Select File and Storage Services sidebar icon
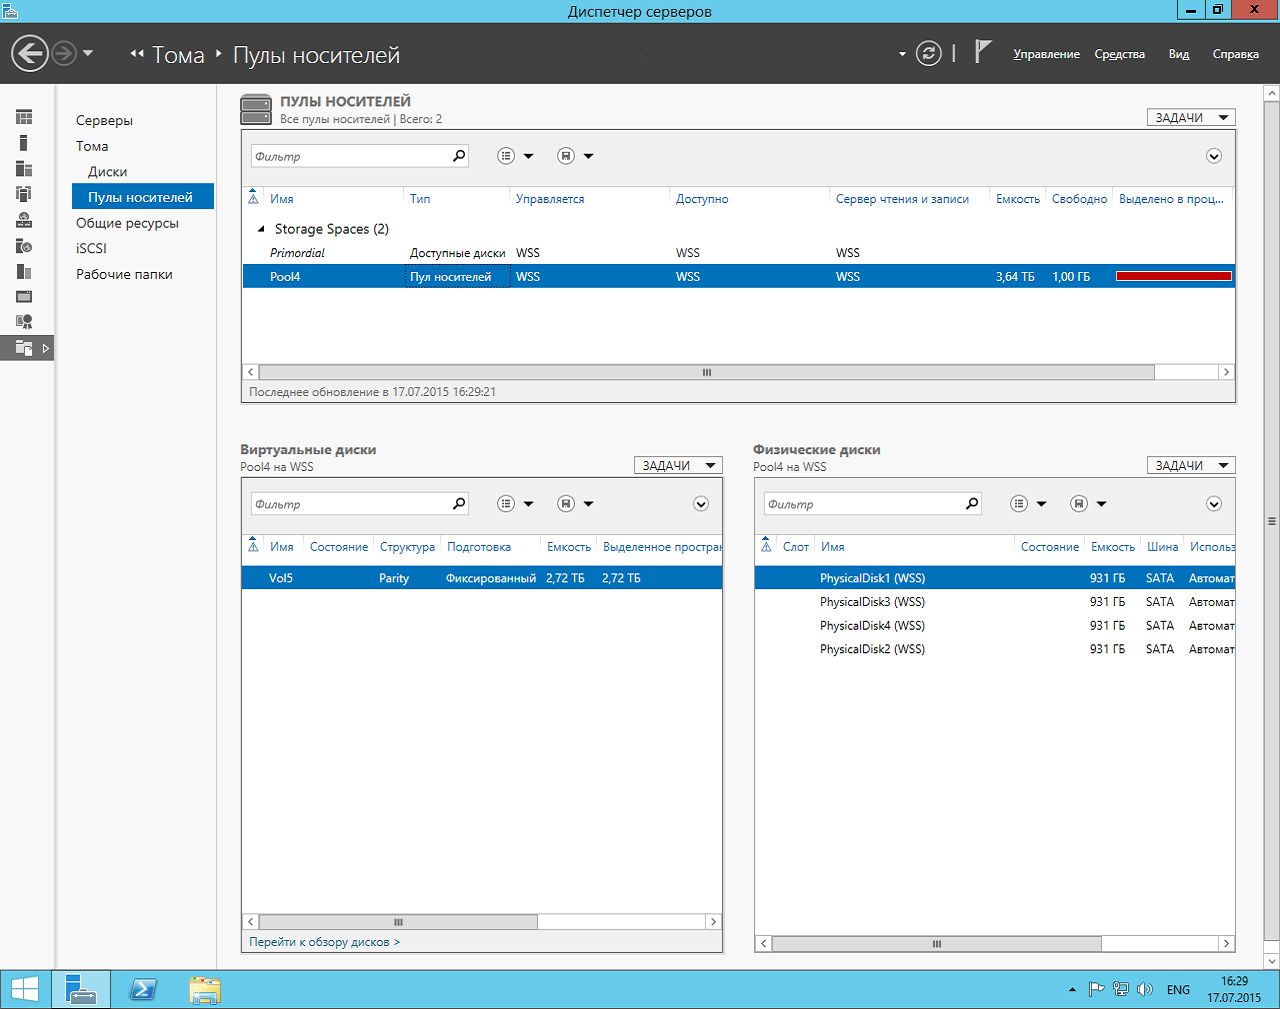 24,348
